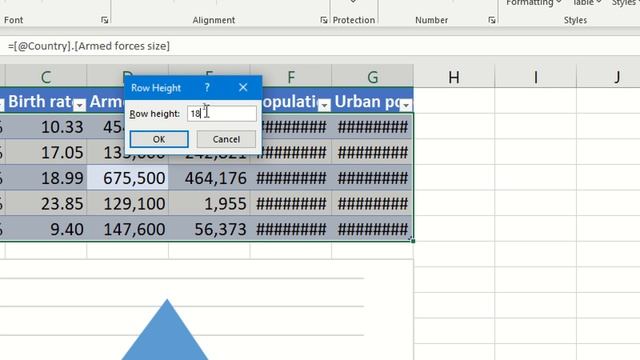
Task: Click the Birth rate cell 9.40
Action: (46, 229)
